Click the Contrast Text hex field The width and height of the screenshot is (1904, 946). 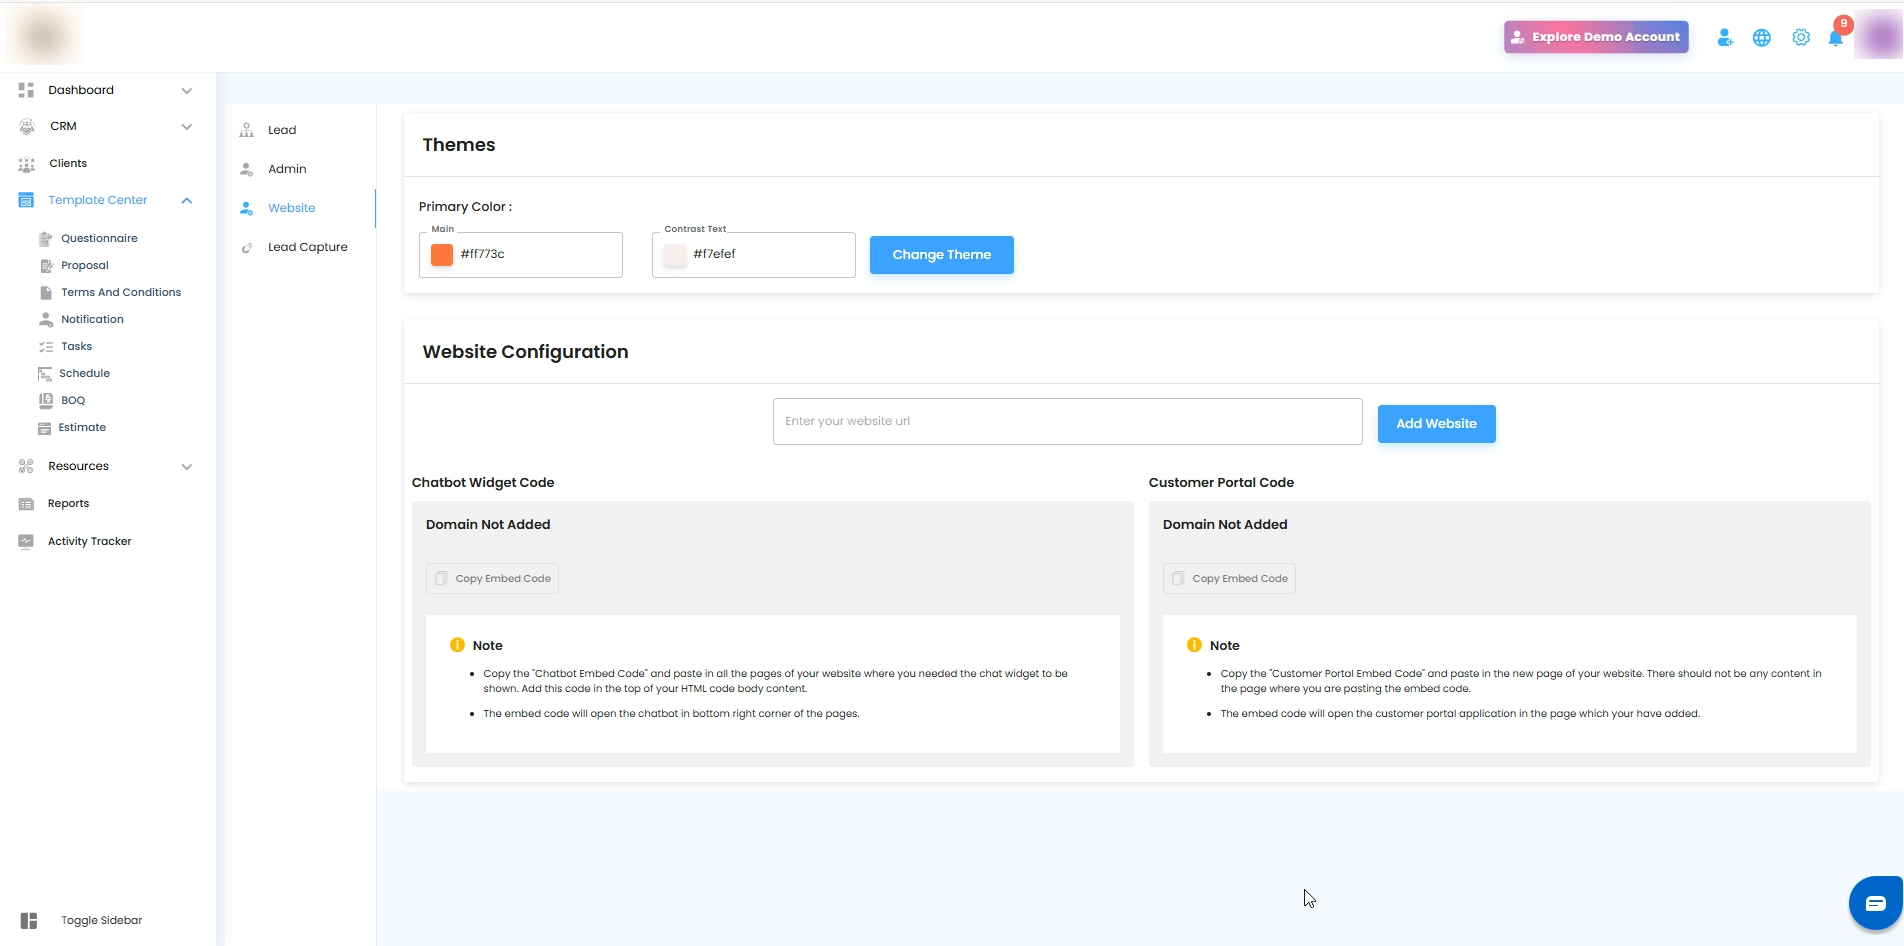[754, 255]
